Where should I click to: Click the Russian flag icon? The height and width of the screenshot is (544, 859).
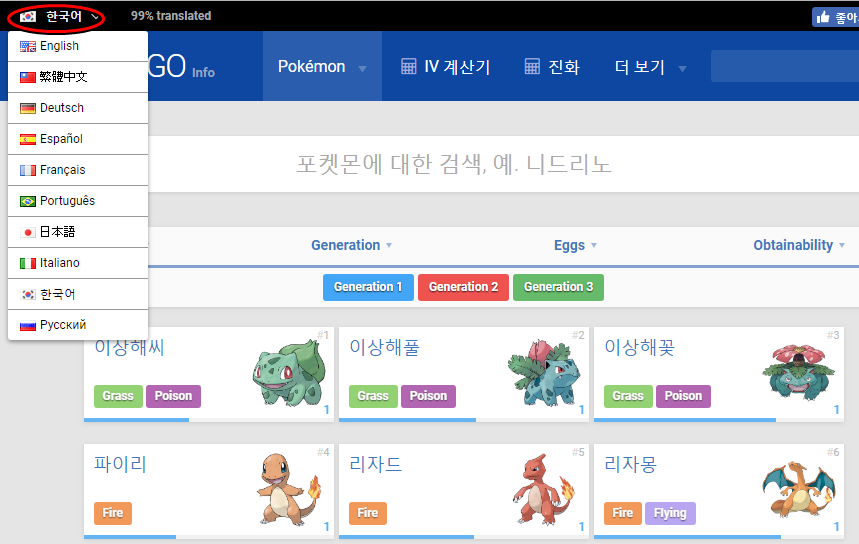(x=28, y=326)
